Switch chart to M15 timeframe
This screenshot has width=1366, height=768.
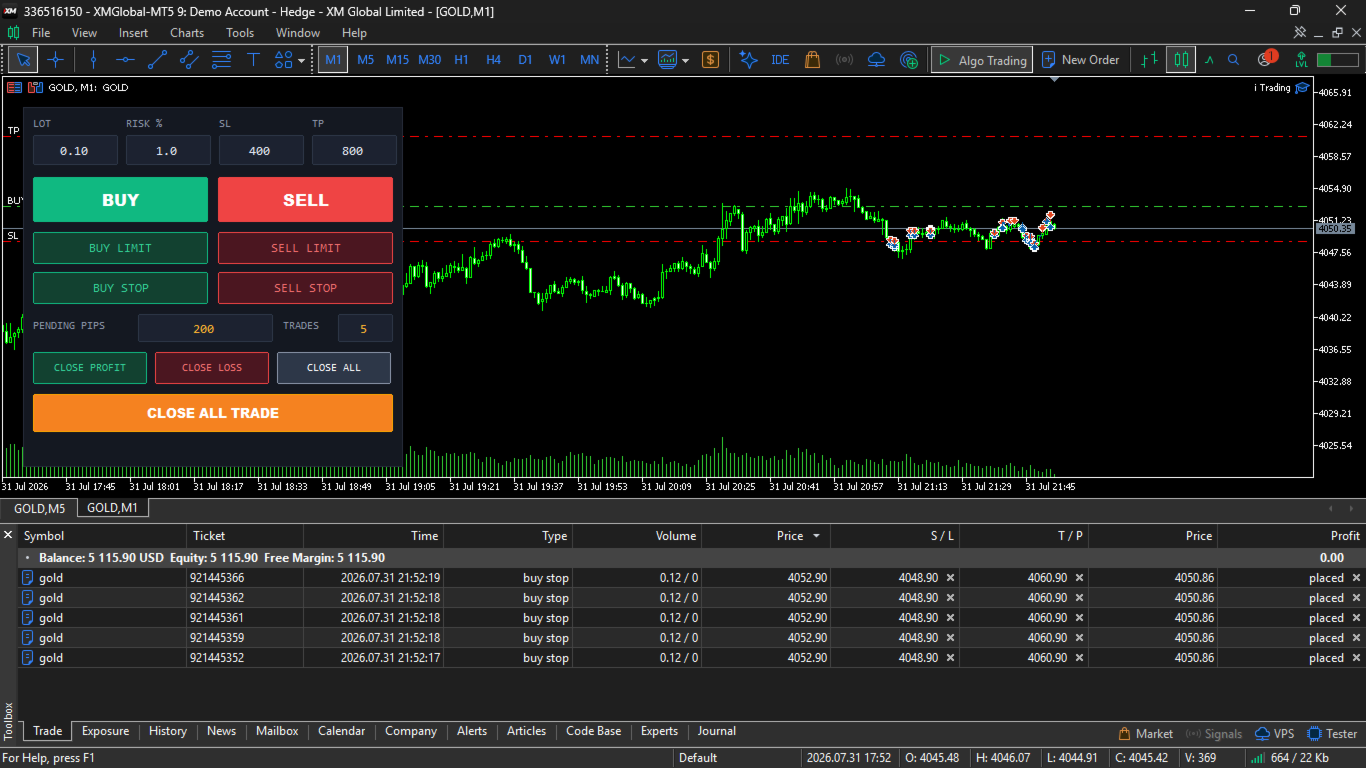click(x=397, y=60)
